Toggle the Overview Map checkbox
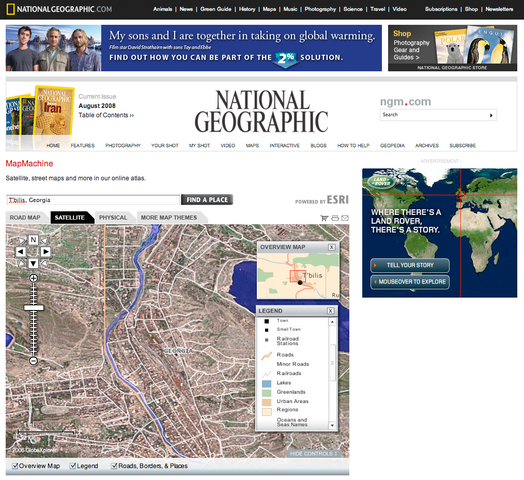The height and width of the screenshot is (480, 524). coord(15,466)
